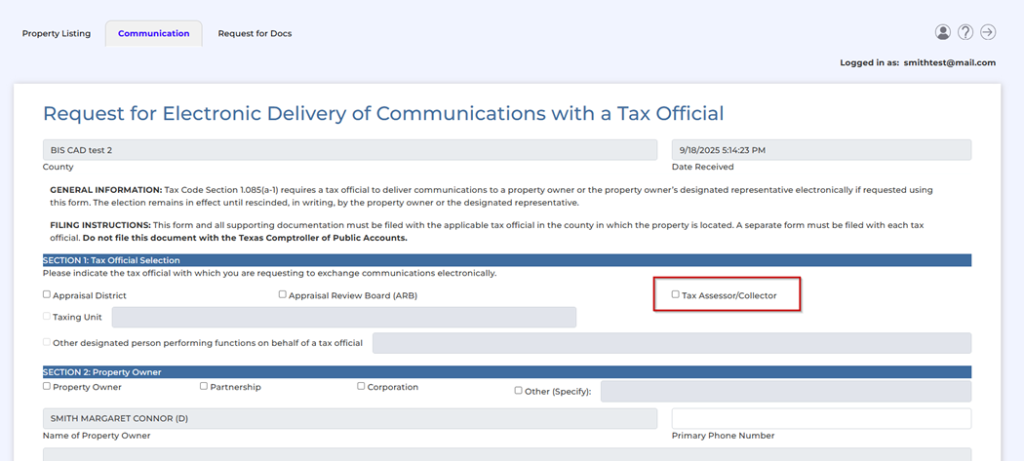Viewport: 1024px width, 461px height.
Task: Click the logout arrow icon
Action: 988,32
